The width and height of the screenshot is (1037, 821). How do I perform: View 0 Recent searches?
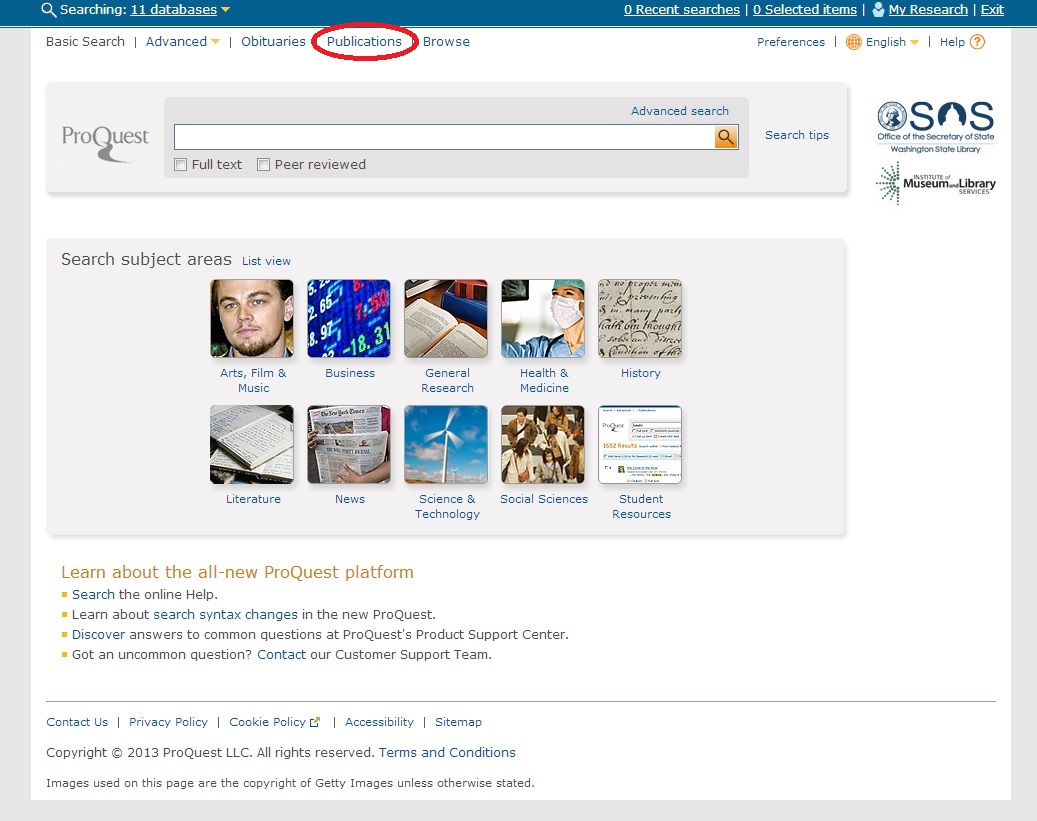click(682, 9)
